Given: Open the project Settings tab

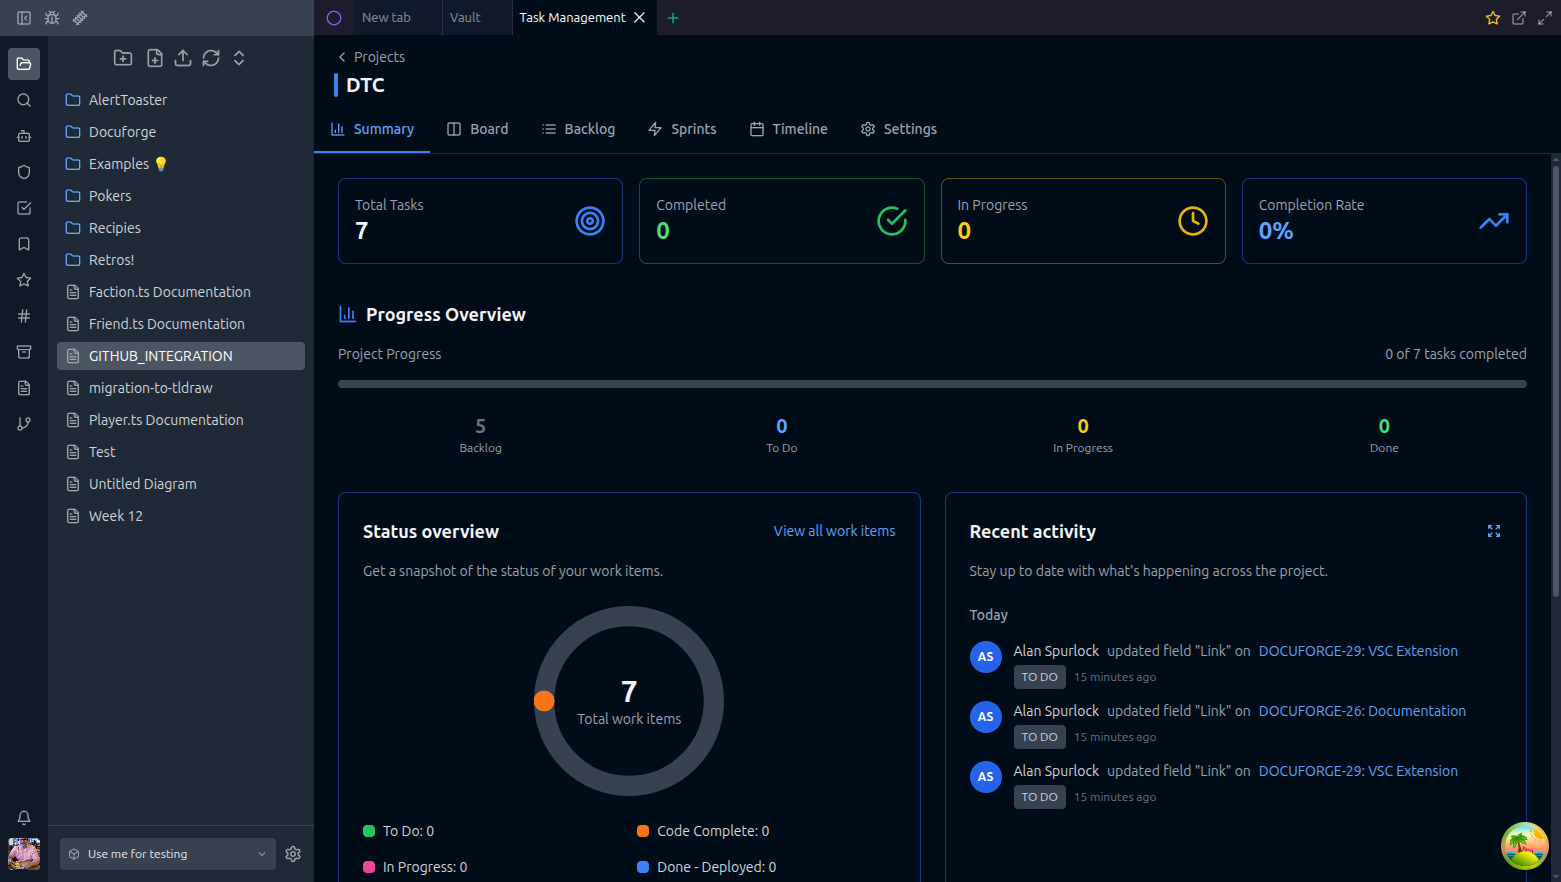Looking at the screenshot, I should [899, 129].
